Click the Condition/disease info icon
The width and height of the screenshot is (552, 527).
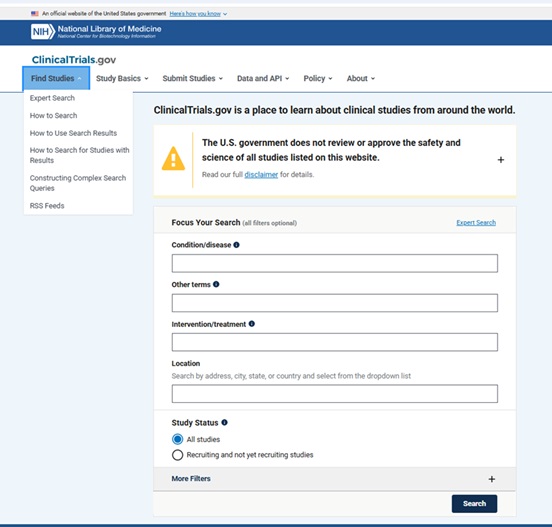[x=237, y=245]
